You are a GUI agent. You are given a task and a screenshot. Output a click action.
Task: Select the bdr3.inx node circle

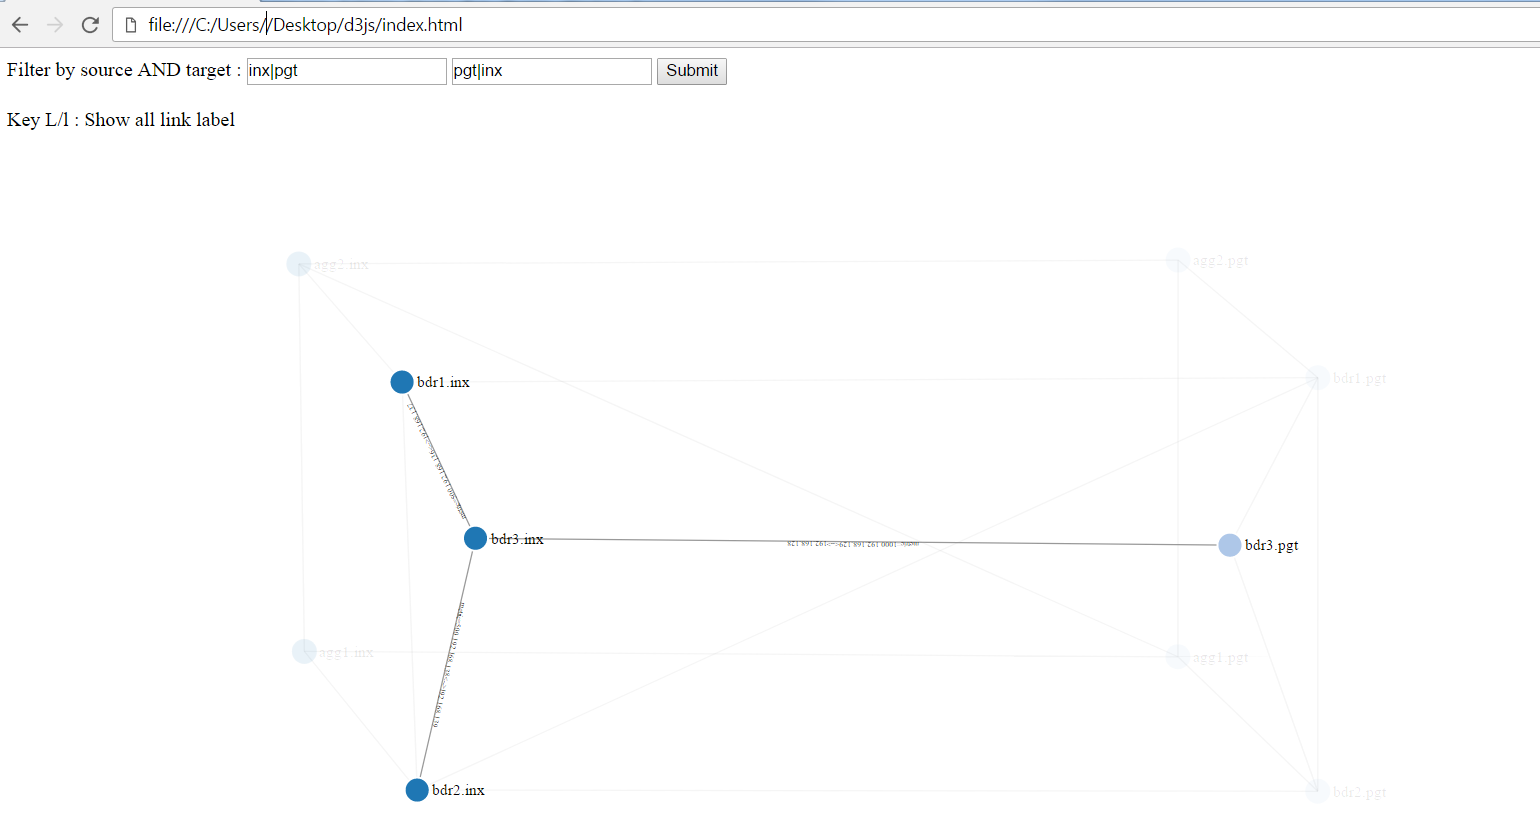tap(475, 538)
